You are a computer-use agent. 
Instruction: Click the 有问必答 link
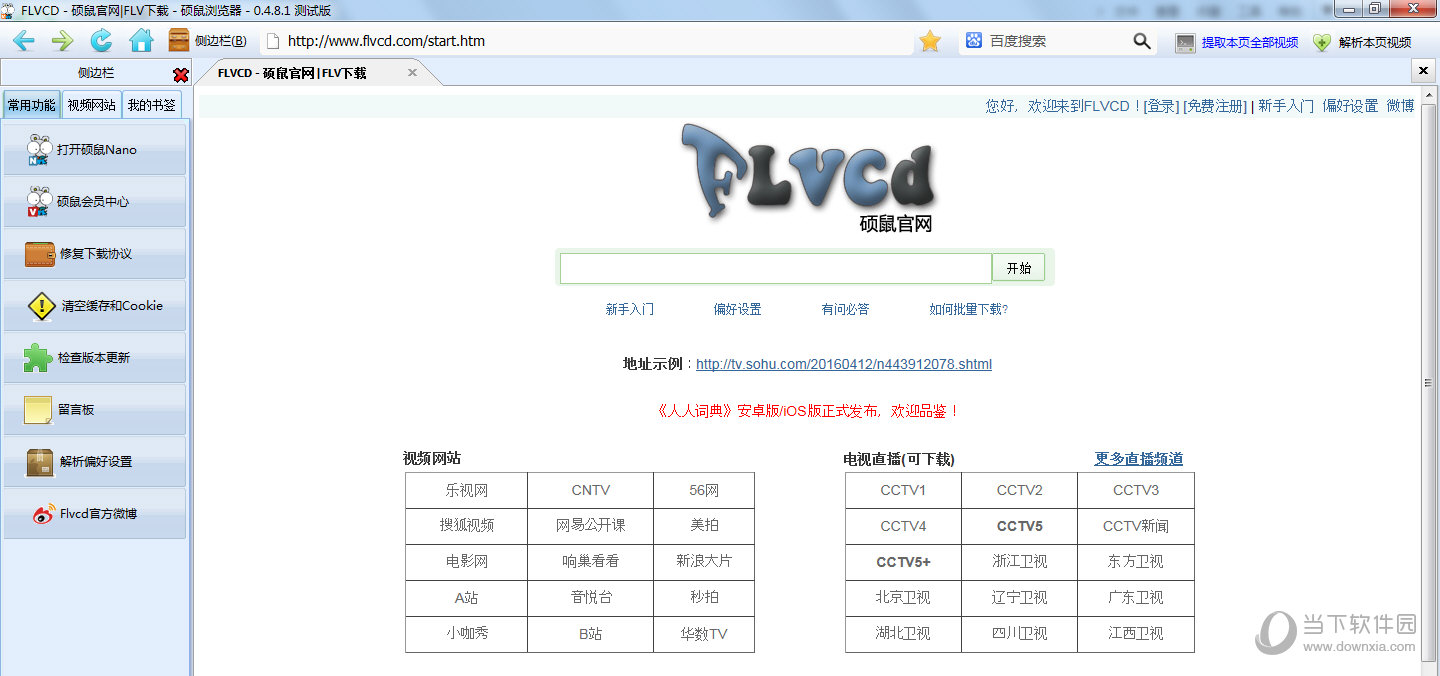point(845,309)
